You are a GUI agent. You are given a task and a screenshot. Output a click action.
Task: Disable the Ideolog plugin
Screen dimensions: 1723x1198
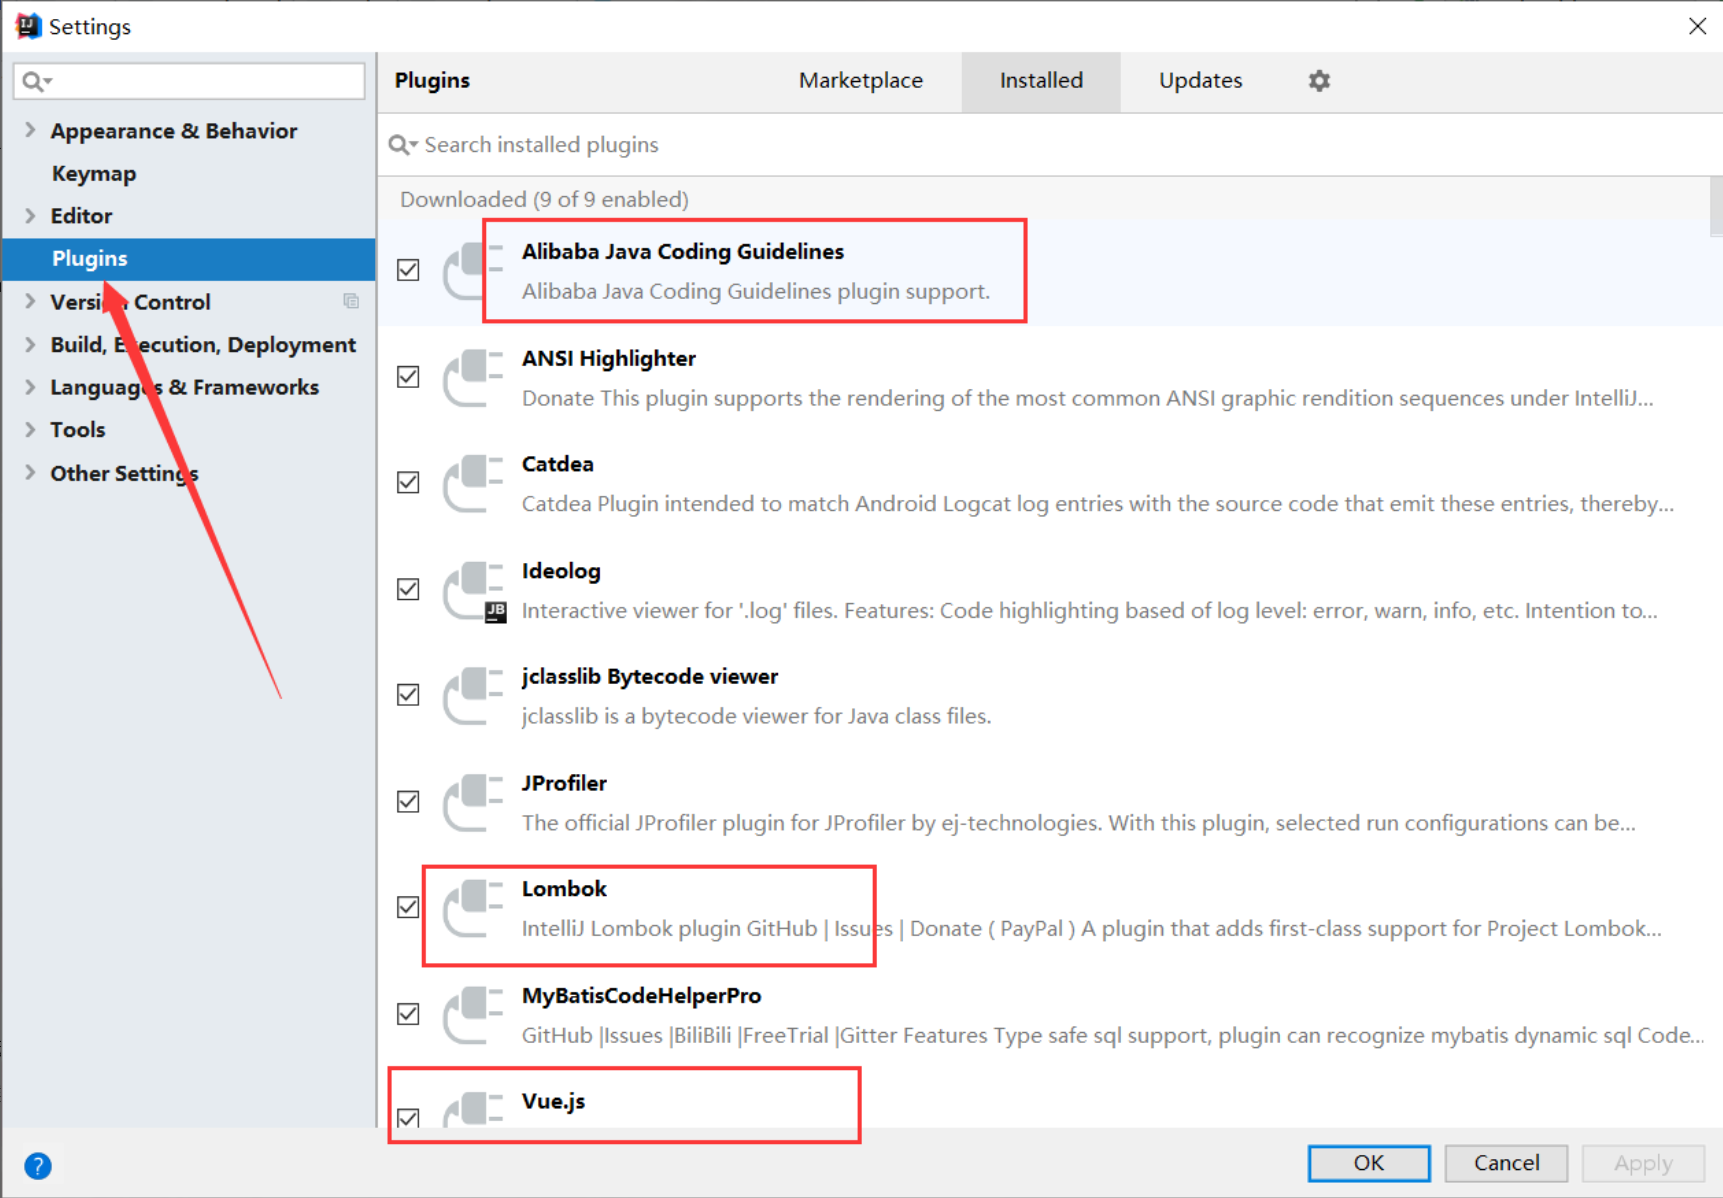point(408,589)
